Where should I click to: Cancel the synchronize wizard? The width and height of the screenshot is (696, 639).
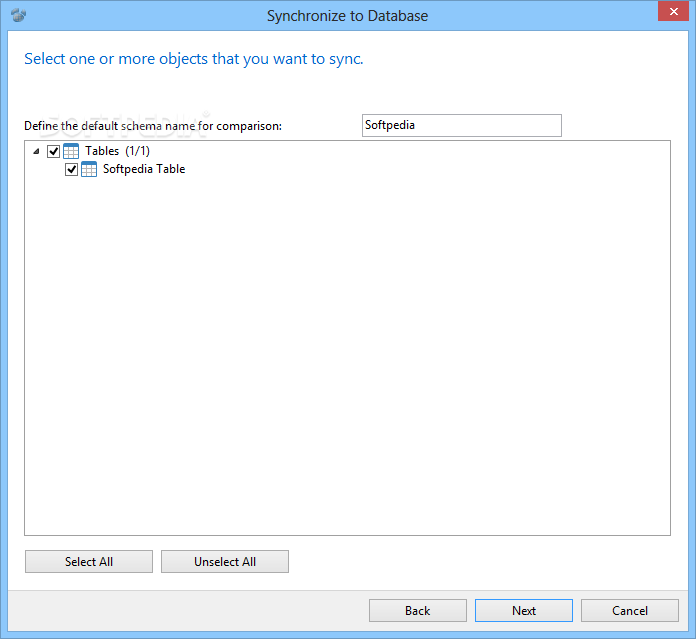click(x=630, y=611)
